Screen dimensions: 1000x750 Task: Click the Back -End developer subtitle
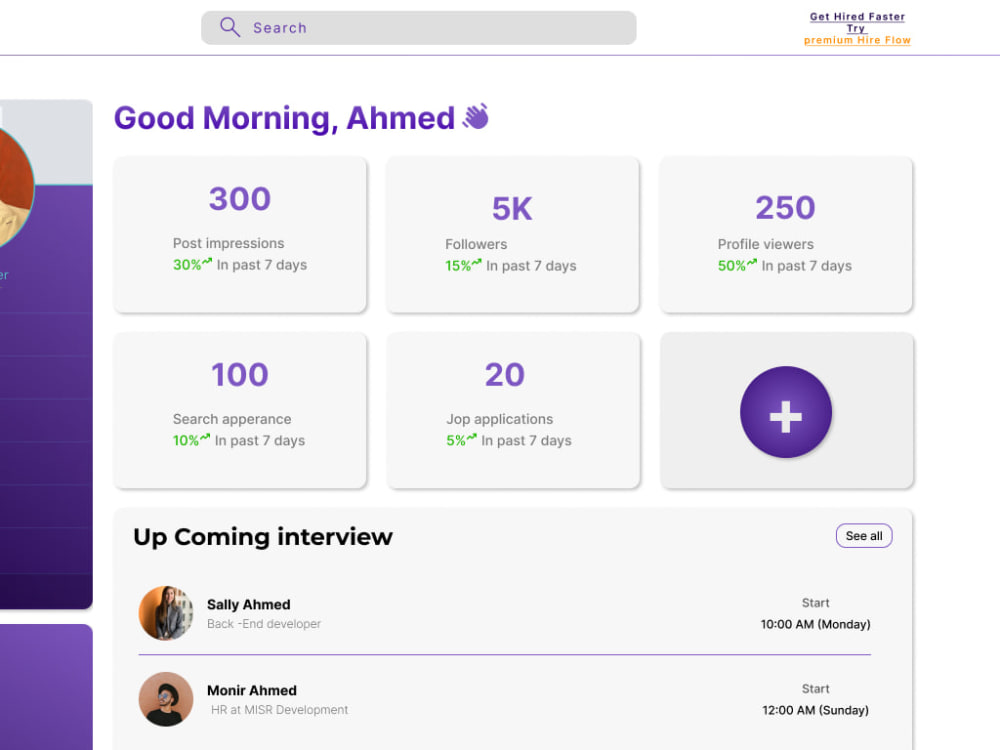(264, 624)
